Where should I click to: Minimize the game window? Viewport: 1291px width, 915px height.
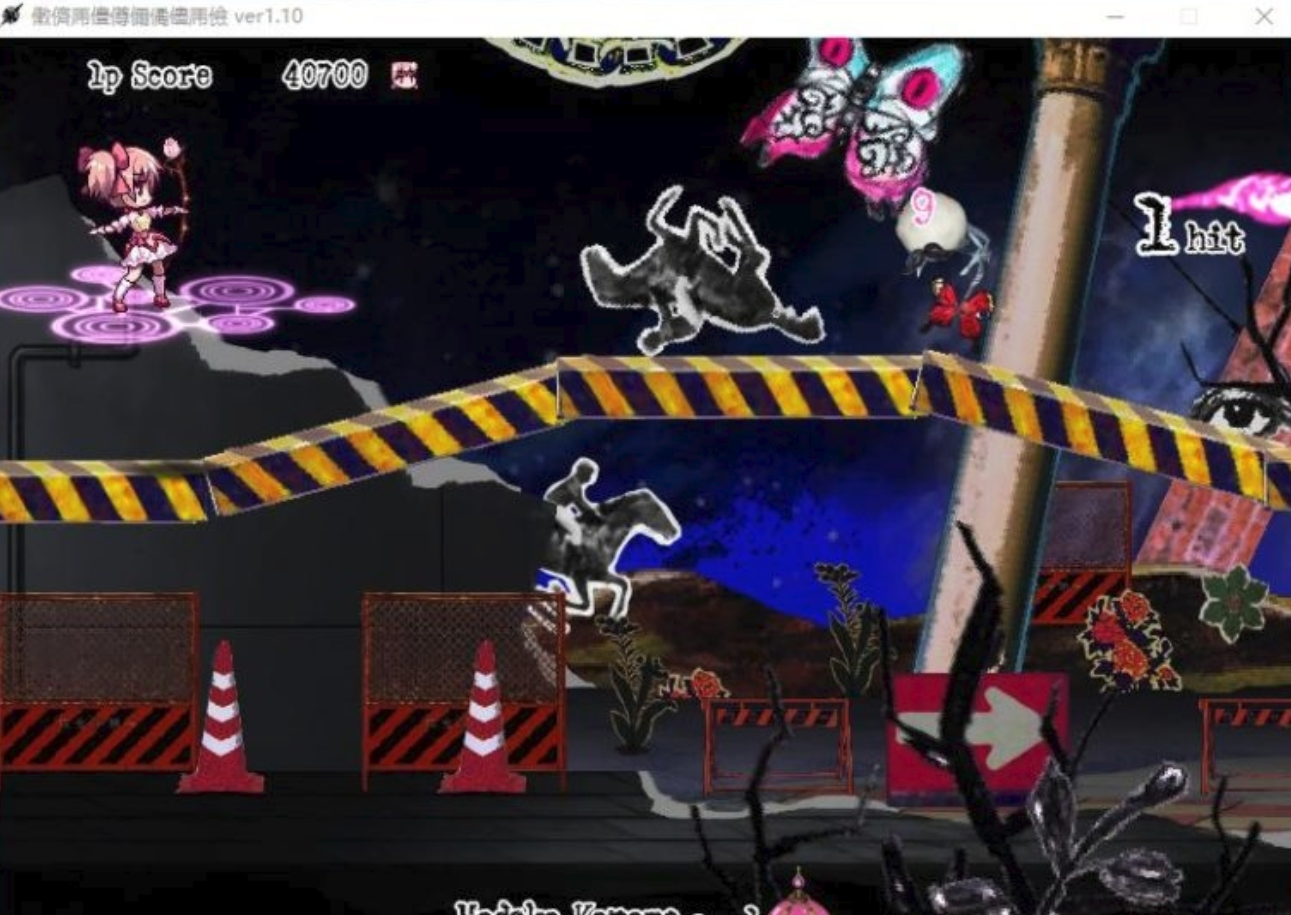[x=1115, y=17]
